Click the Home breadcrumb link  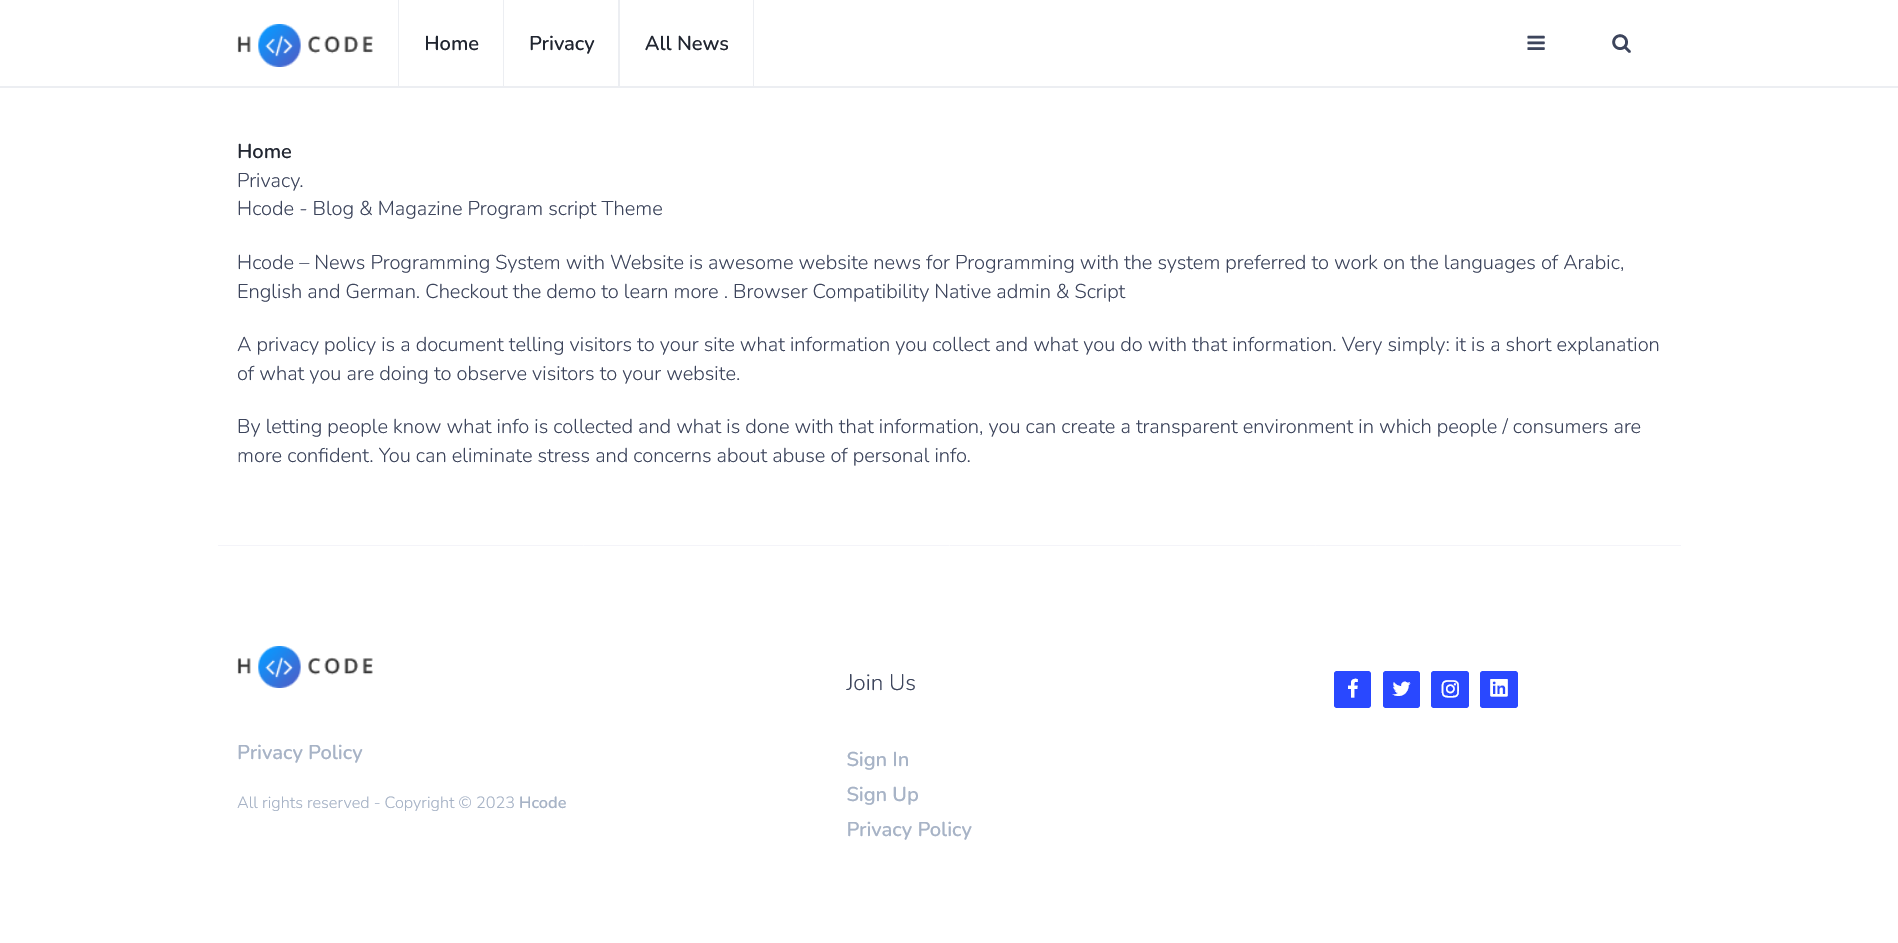tap(264, 151)
